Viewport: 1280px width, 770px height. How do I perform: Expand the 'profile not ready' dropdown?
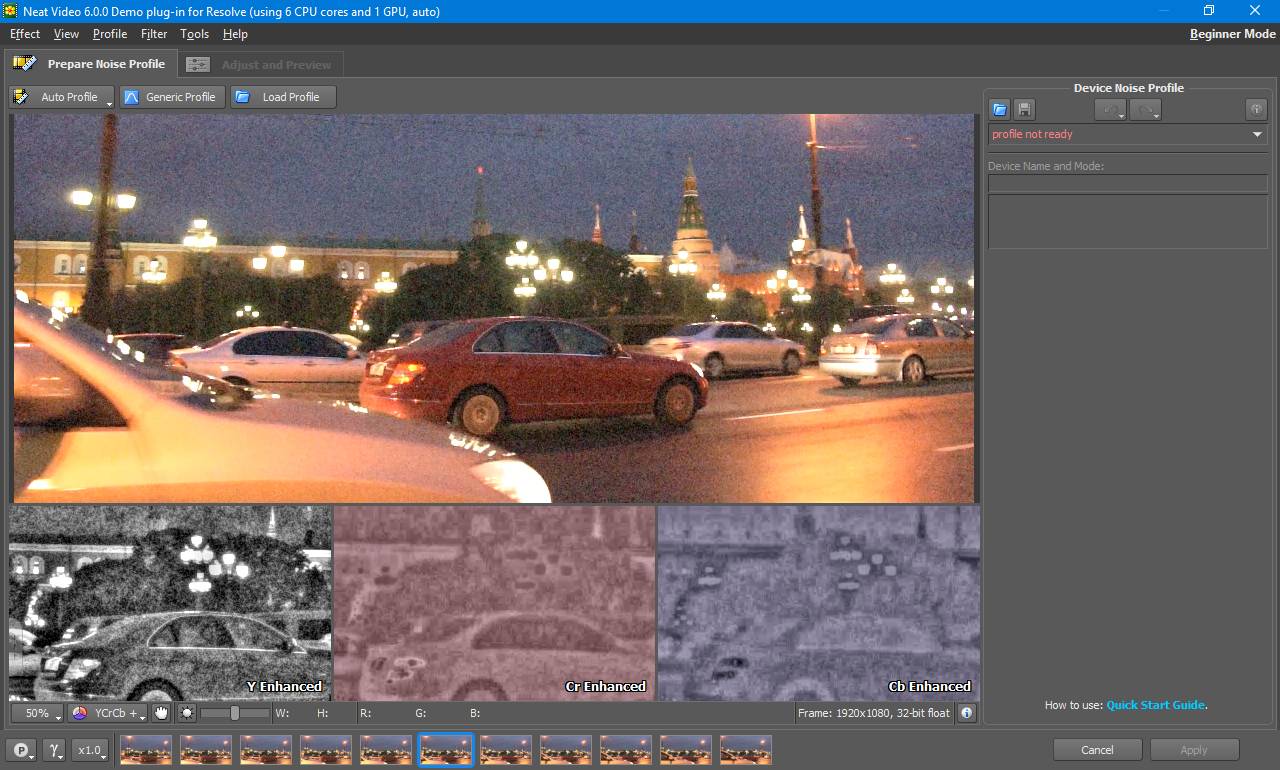point(1128,134)
